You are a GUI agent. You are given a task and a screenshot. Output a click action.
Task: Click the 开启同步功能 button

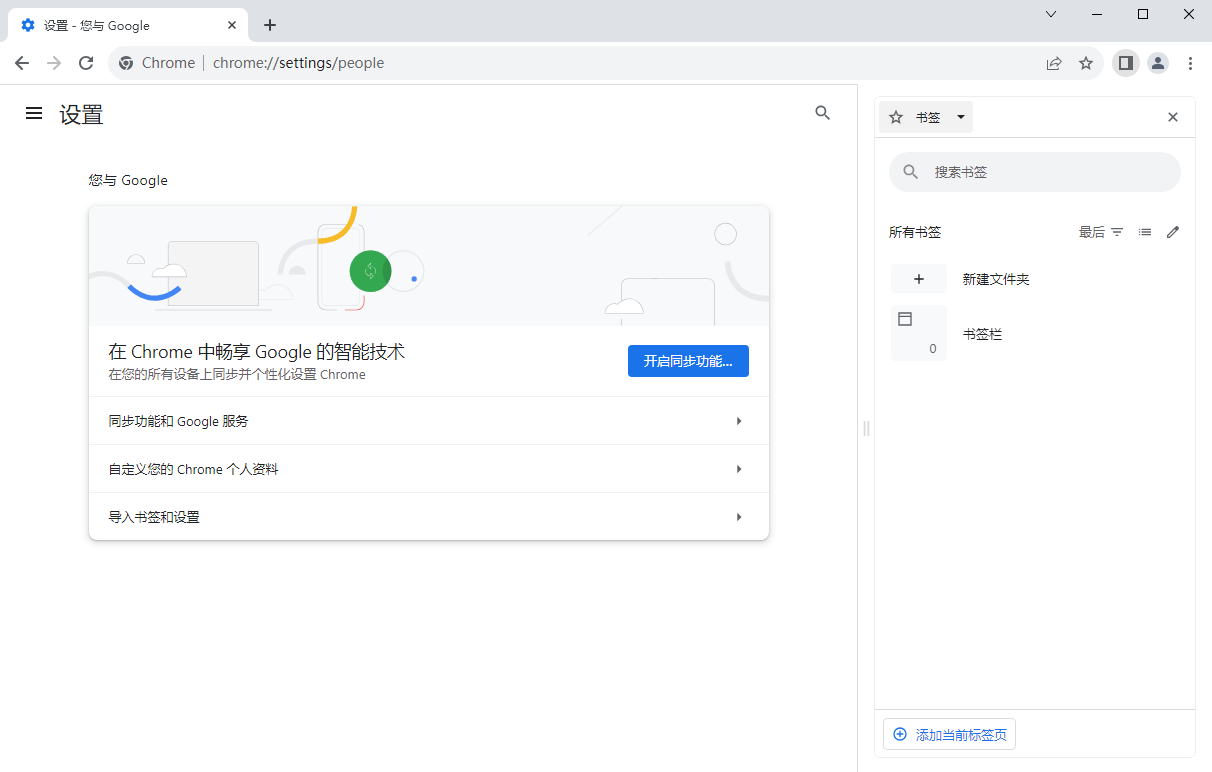[688, 361]
